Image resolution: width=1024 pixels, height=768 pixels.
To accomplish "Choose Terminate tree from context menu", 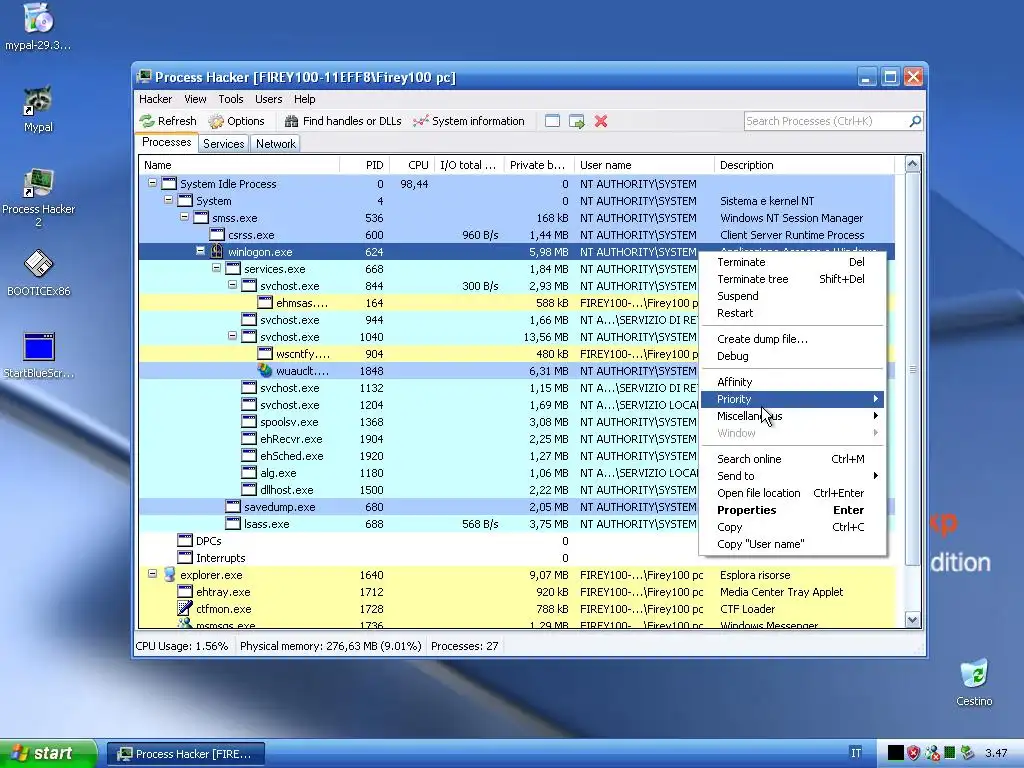I will (x=792, y=279).
